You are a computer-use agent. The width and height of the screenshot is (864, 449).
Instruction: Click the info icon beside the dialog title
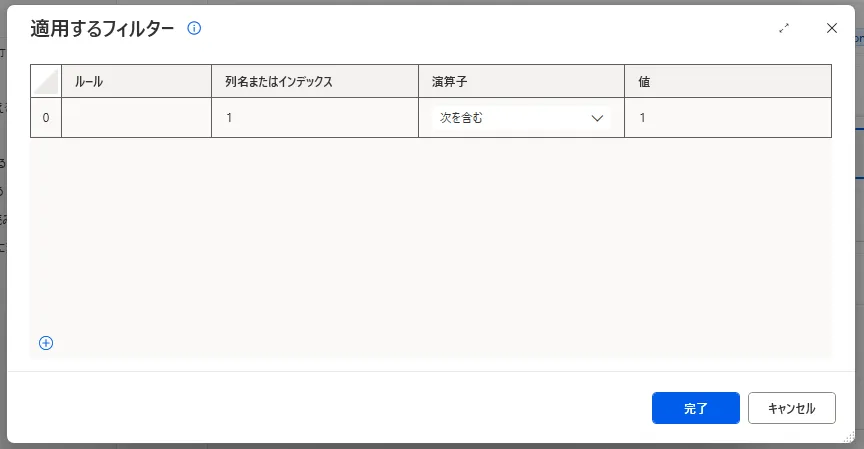[x=194, y=29]
